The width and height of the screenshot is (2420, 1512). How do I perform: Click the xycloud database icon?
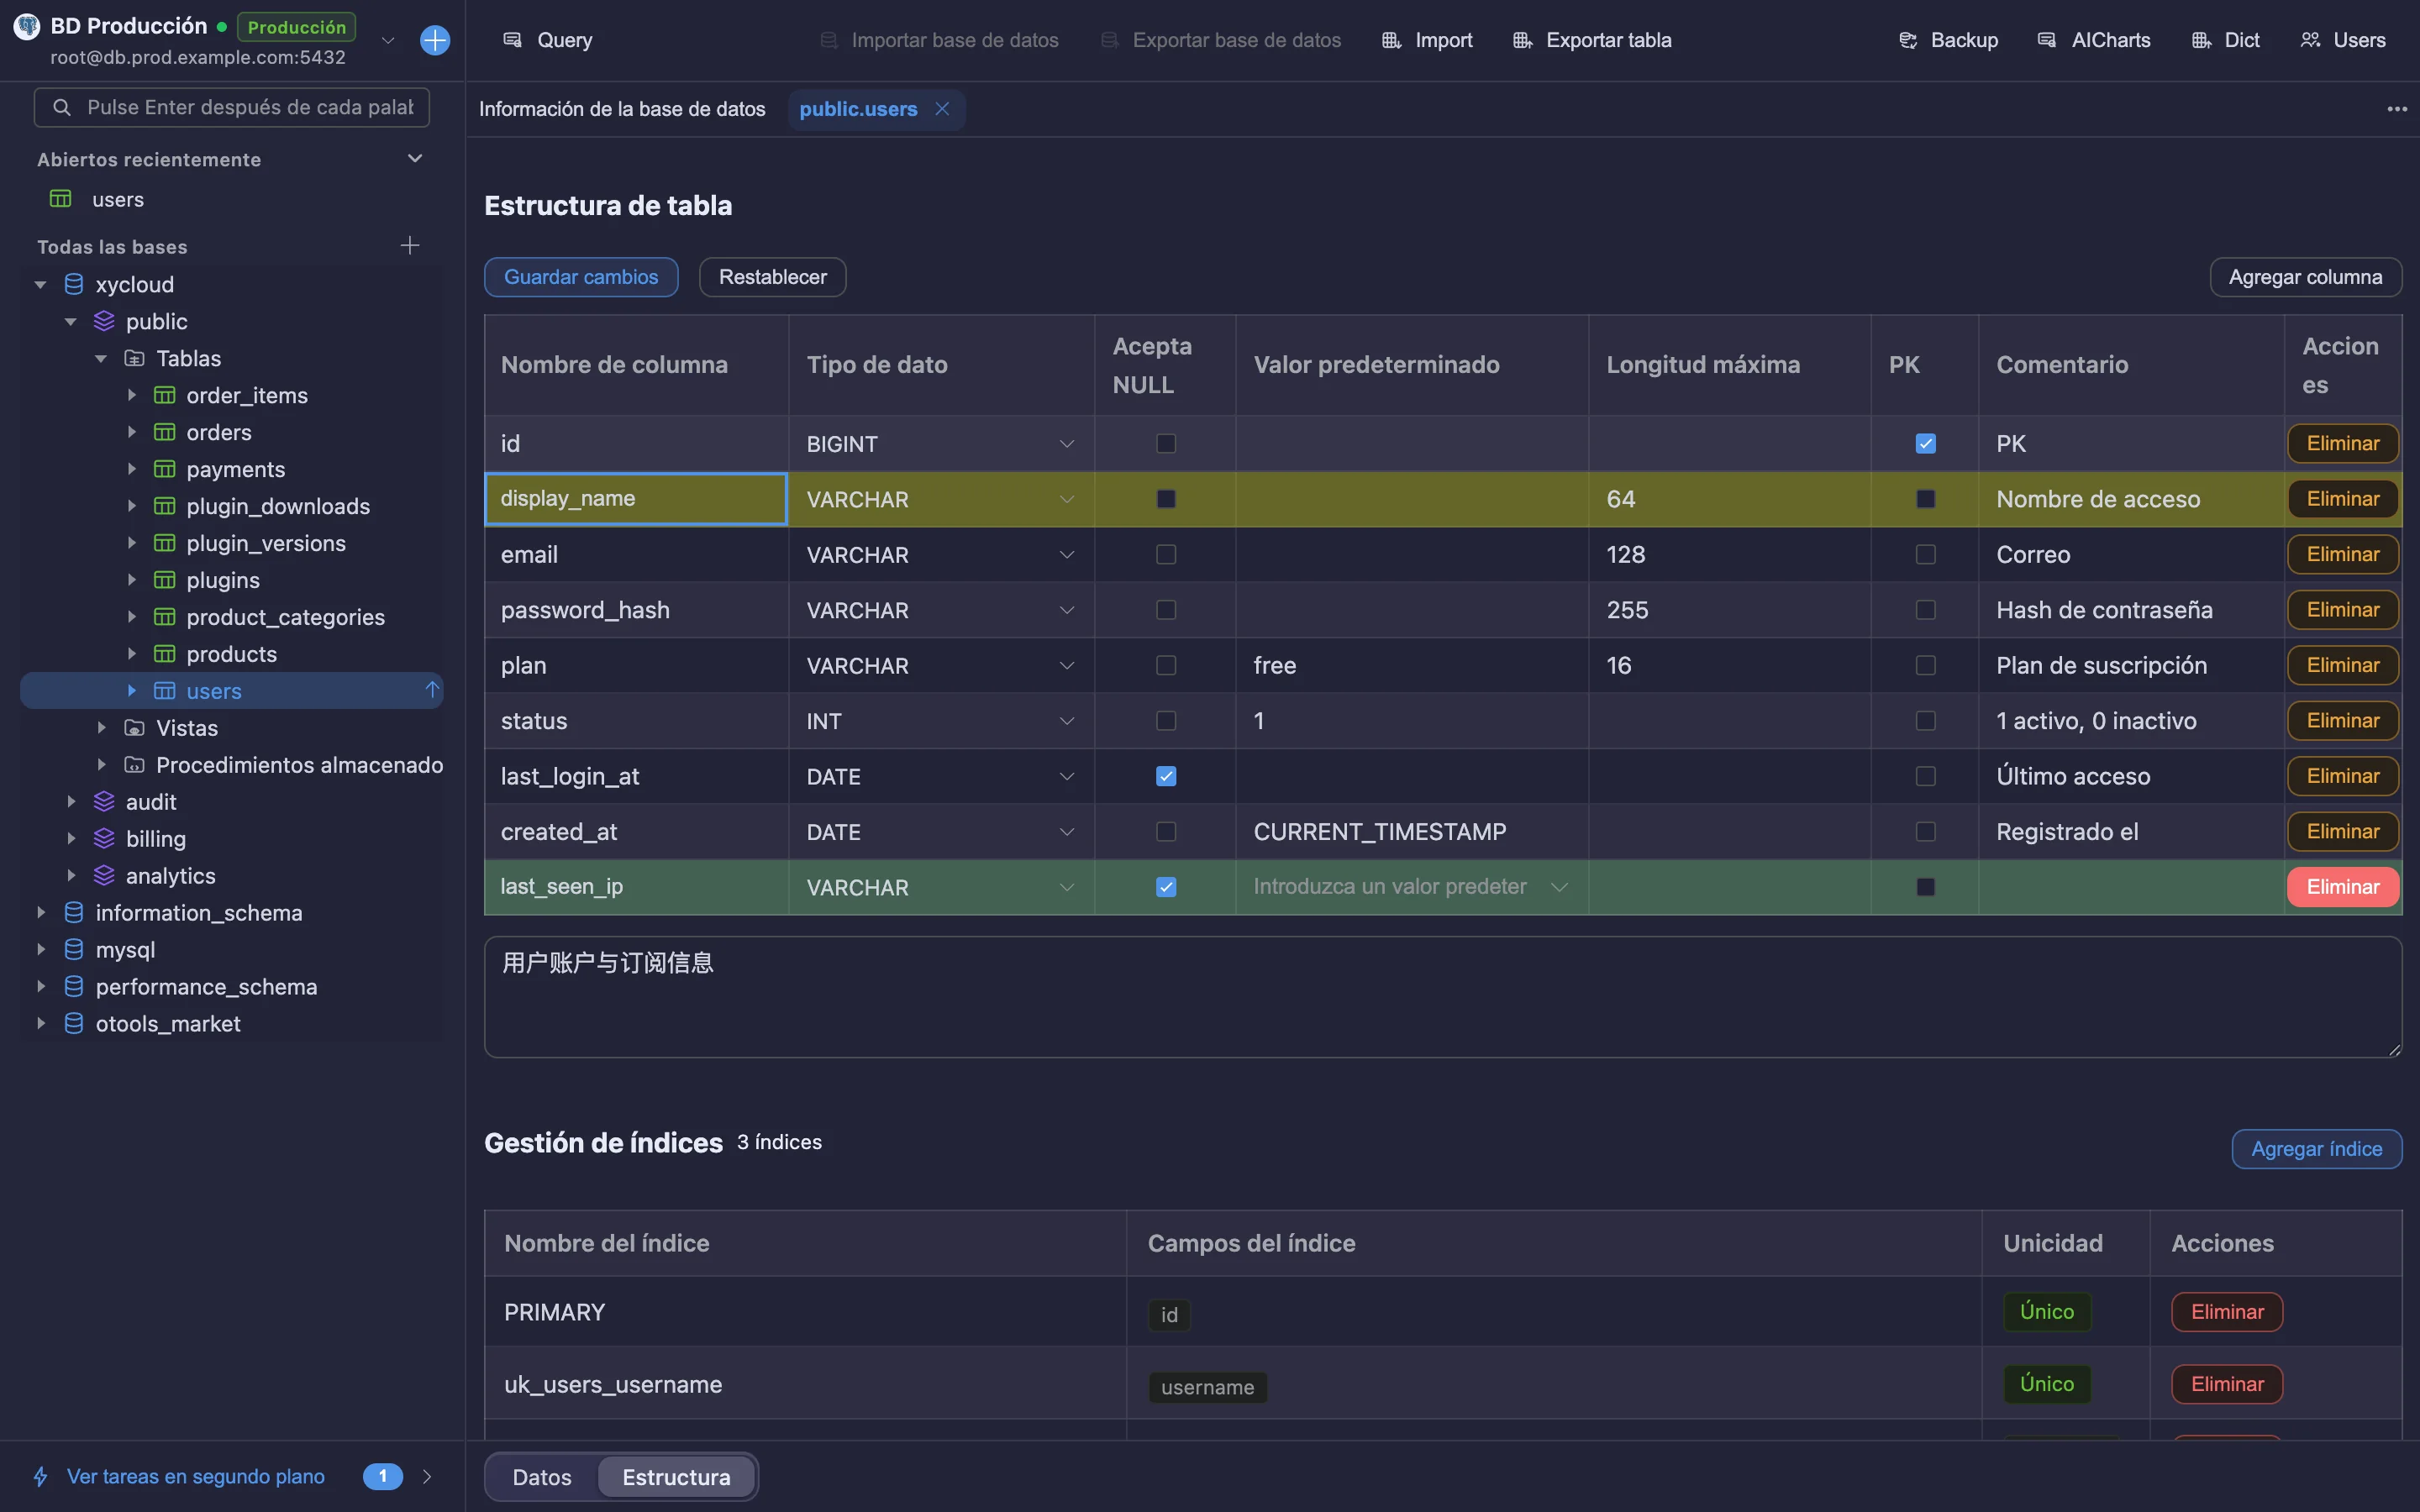(x=74, y=285)
